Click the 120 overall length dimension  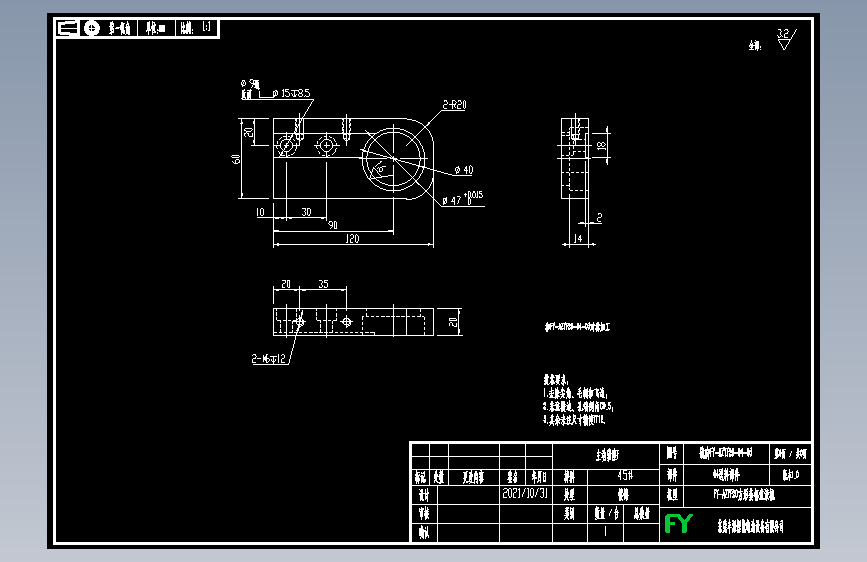[x=352, y=238]
